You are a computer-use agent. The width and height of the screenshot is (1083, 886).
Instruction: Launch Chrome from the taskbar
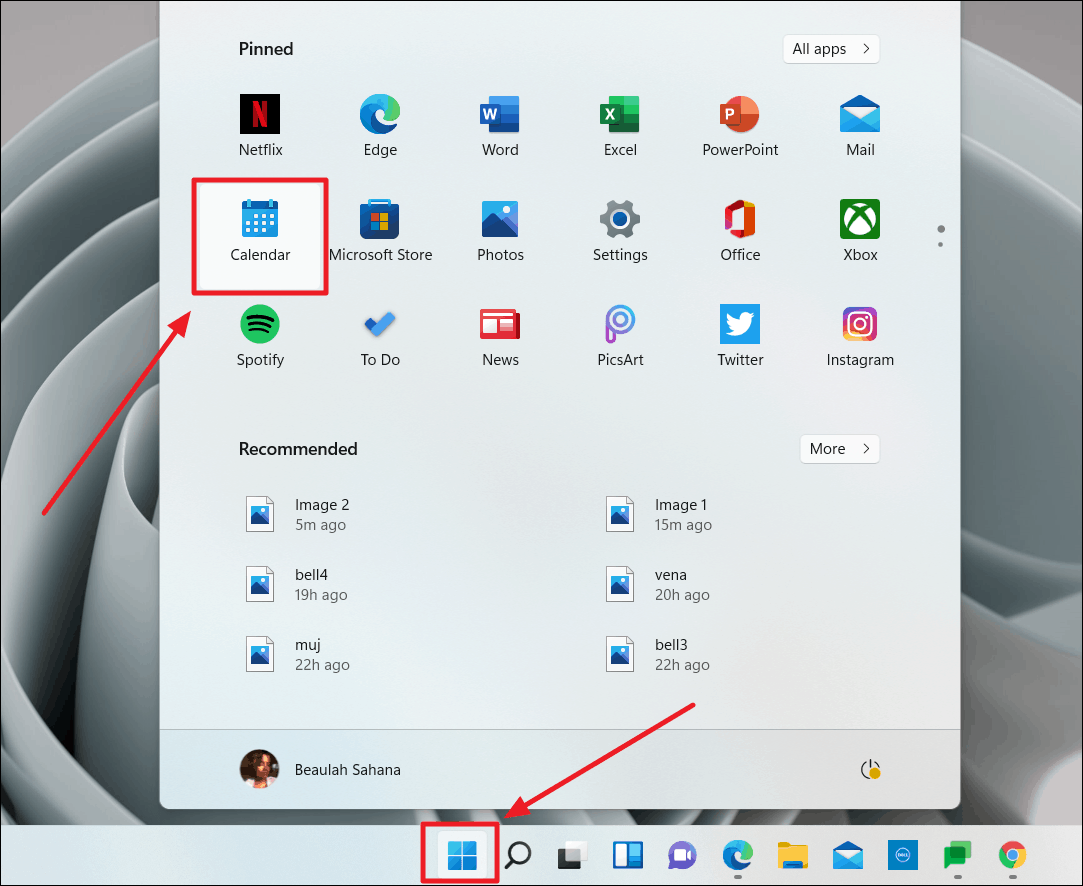click(x=1012, y=856)
